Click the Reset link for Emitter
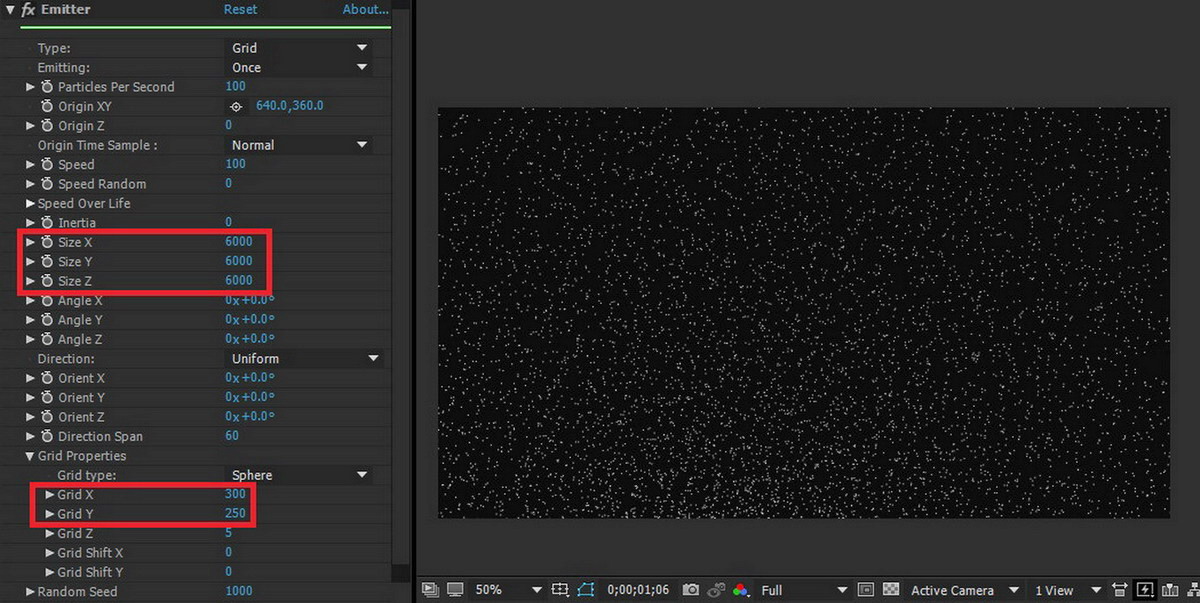1200x603 pixels. (240, 9)
